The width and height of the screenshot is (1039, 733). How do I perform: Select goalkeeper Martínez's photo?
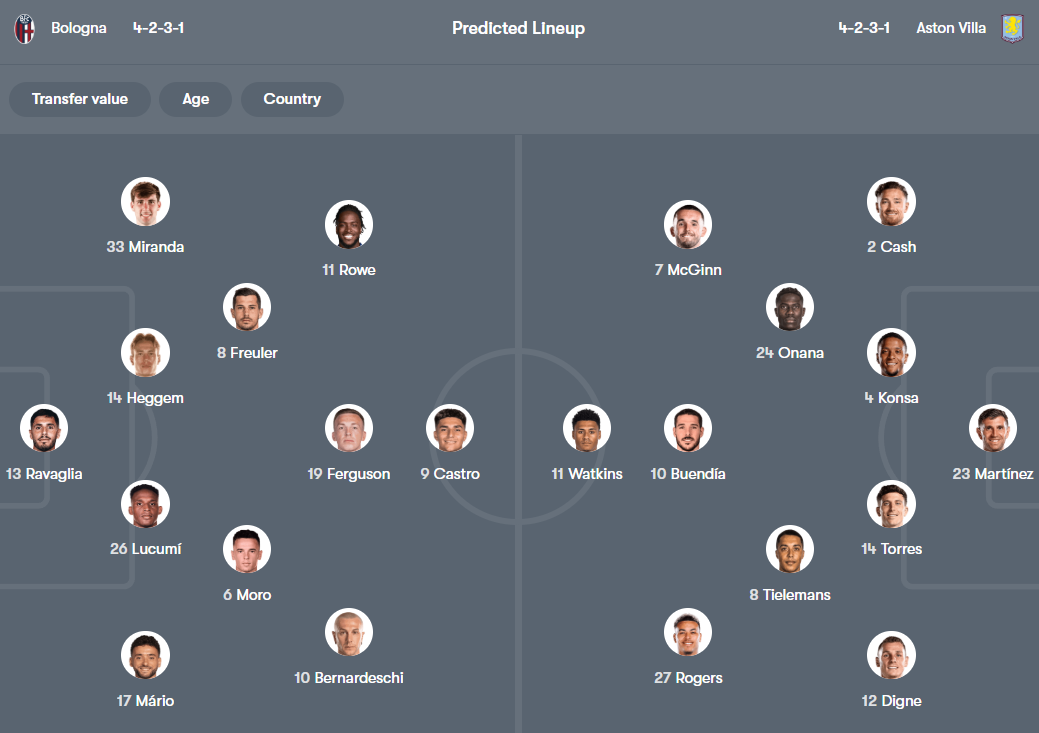click(x=993, y=429)
